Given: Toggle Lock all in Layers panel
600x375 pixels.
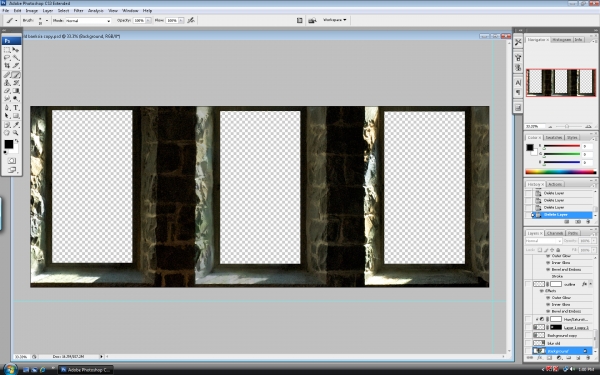Looking at the screenshot, I should click(558, 250).
